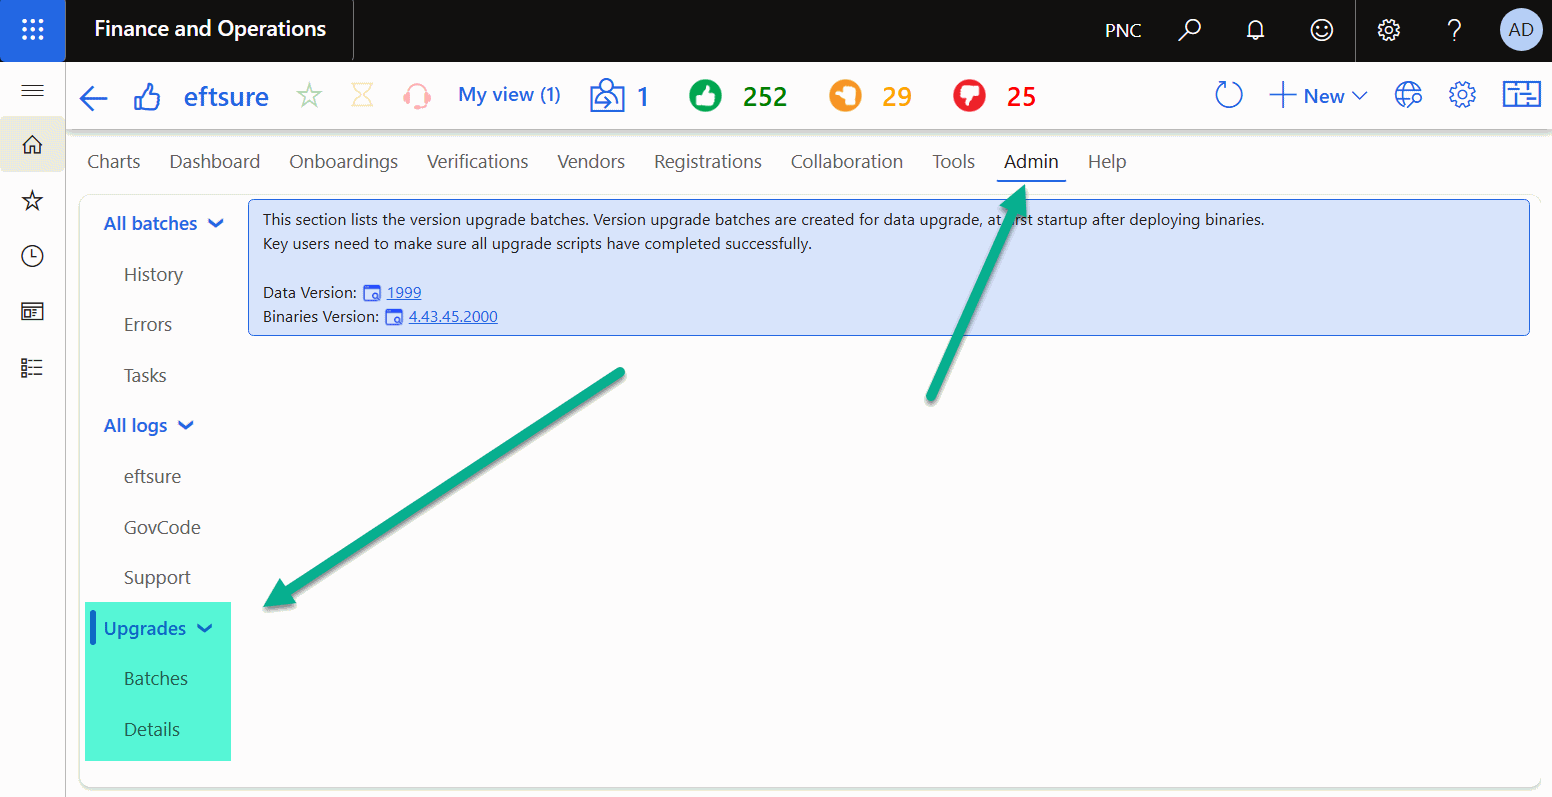Select the Admin tab
Screen dimensions: 1552x797
[x=1031, y=162]
